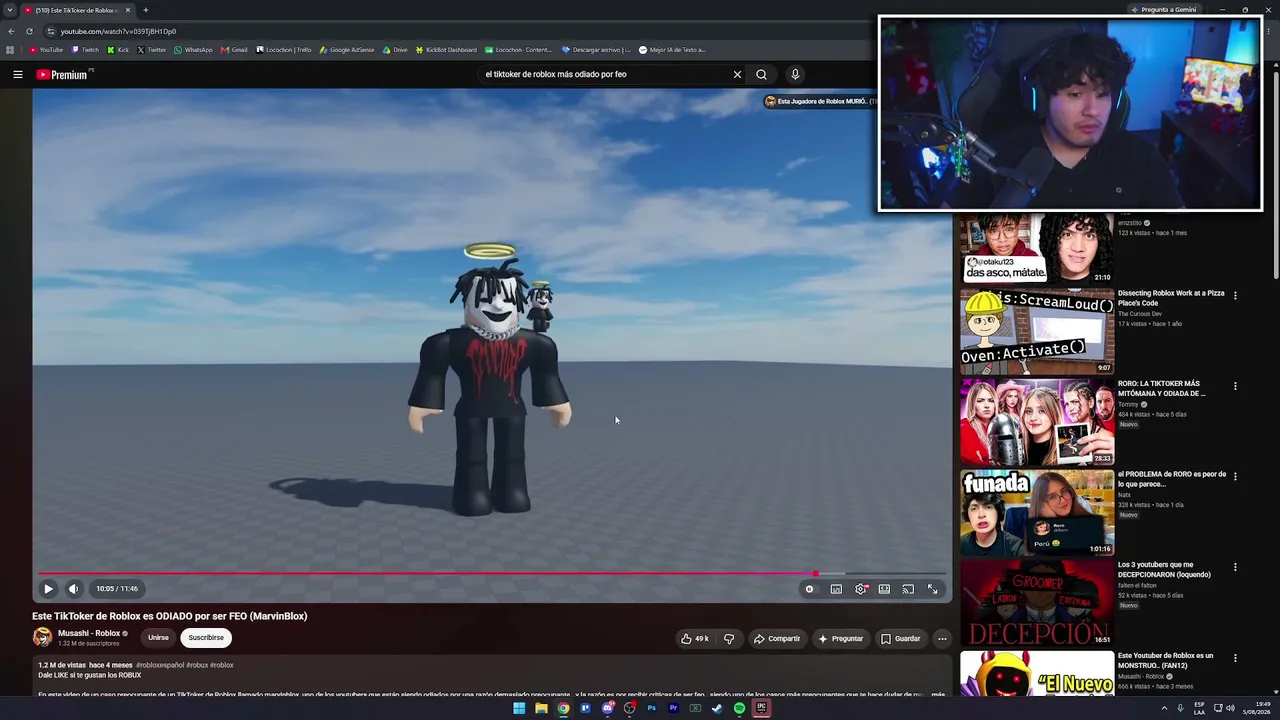Viewport: 1280px width, 720px height.
Task: Share the video using Compartir
Action: 777,638
